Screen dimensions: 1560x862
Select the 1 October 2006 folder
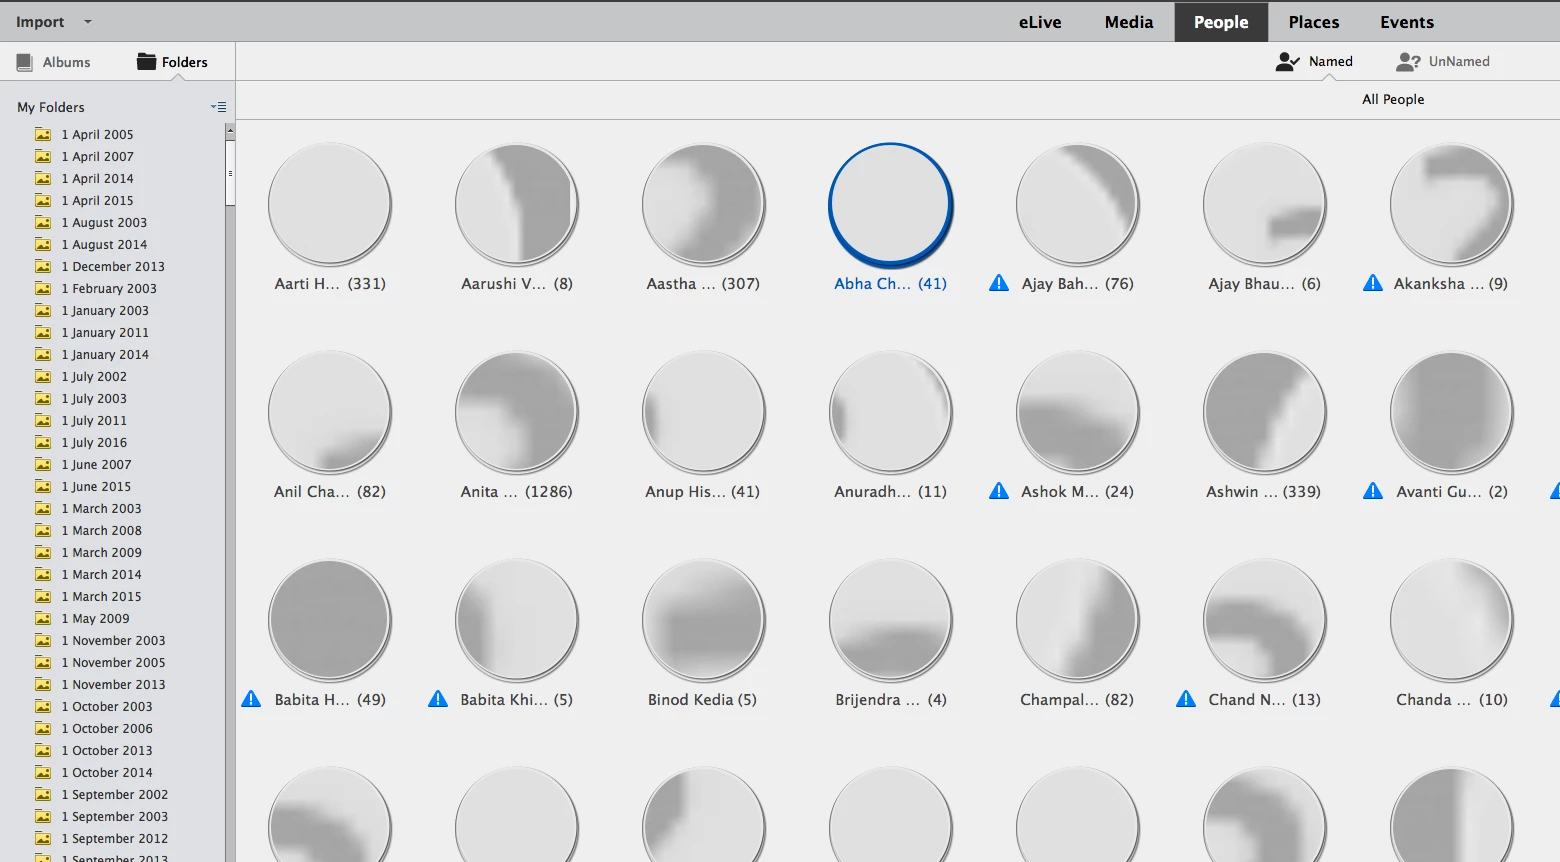click(107, 728)
